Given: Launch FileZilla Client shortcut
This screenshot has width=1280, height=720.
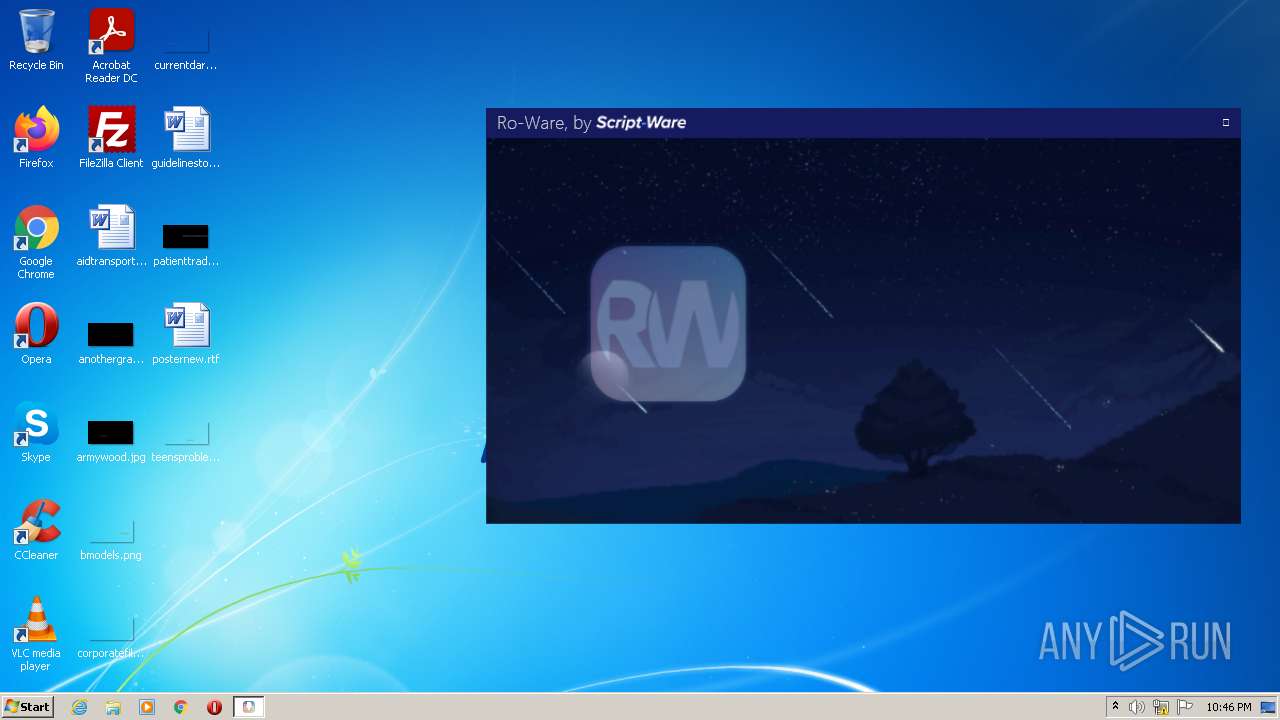Looking at the screenshot, I should (x=111, y=137).
